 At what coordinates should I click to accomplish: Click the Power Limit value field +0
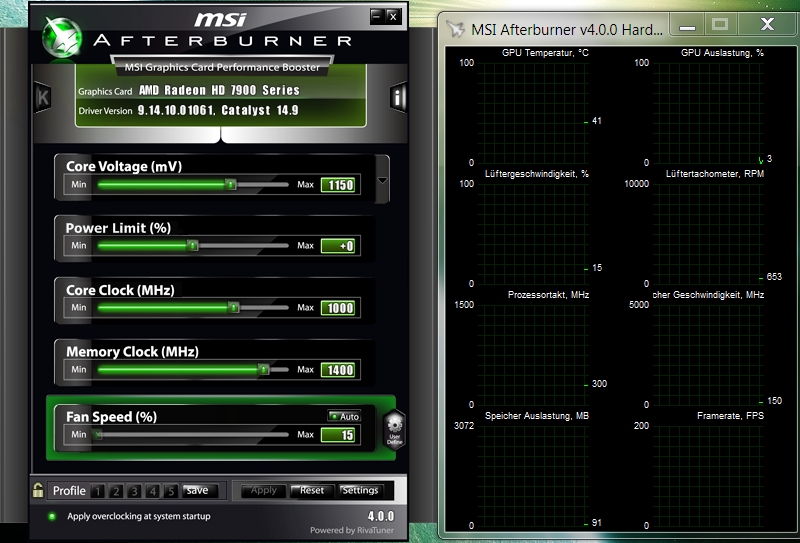[x=338, y=246]
